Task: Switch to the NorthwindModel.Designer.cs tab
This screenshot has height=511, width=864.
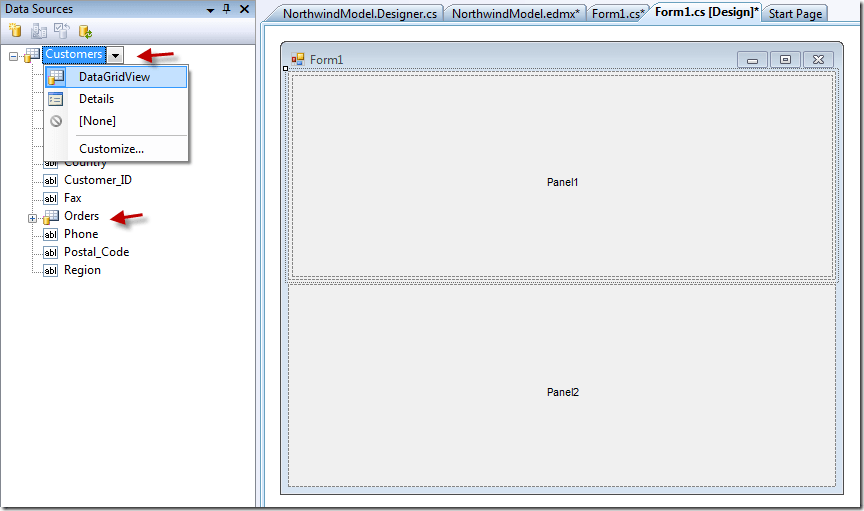Action: click(x=359, y=14)
